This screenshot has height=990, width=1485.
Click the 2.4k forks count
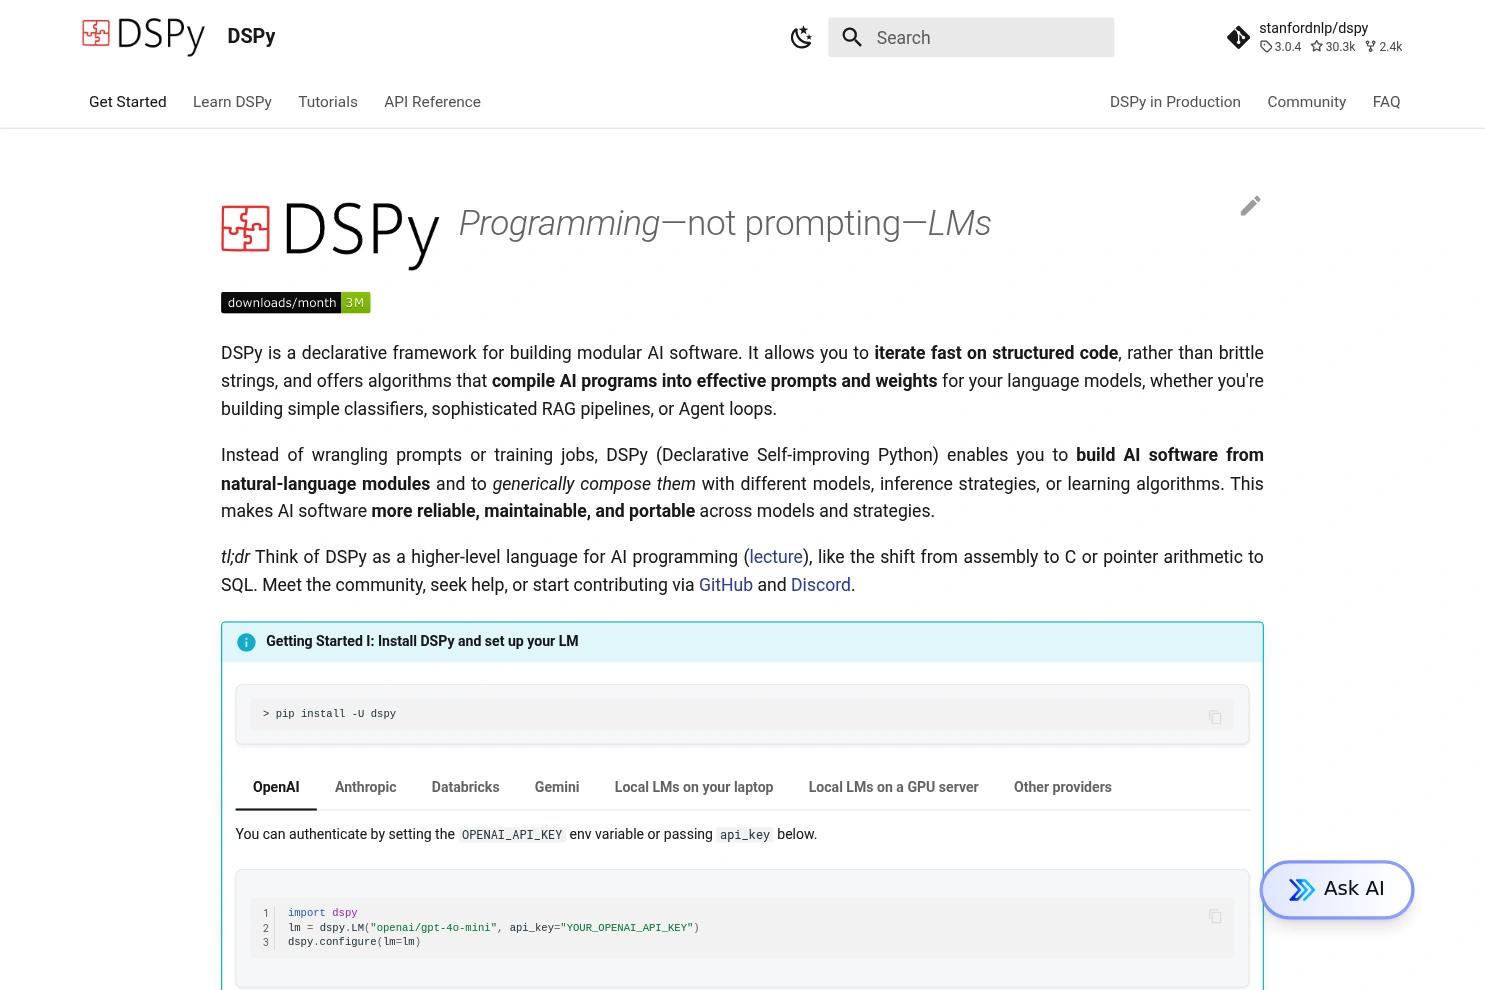(1384, 47)
